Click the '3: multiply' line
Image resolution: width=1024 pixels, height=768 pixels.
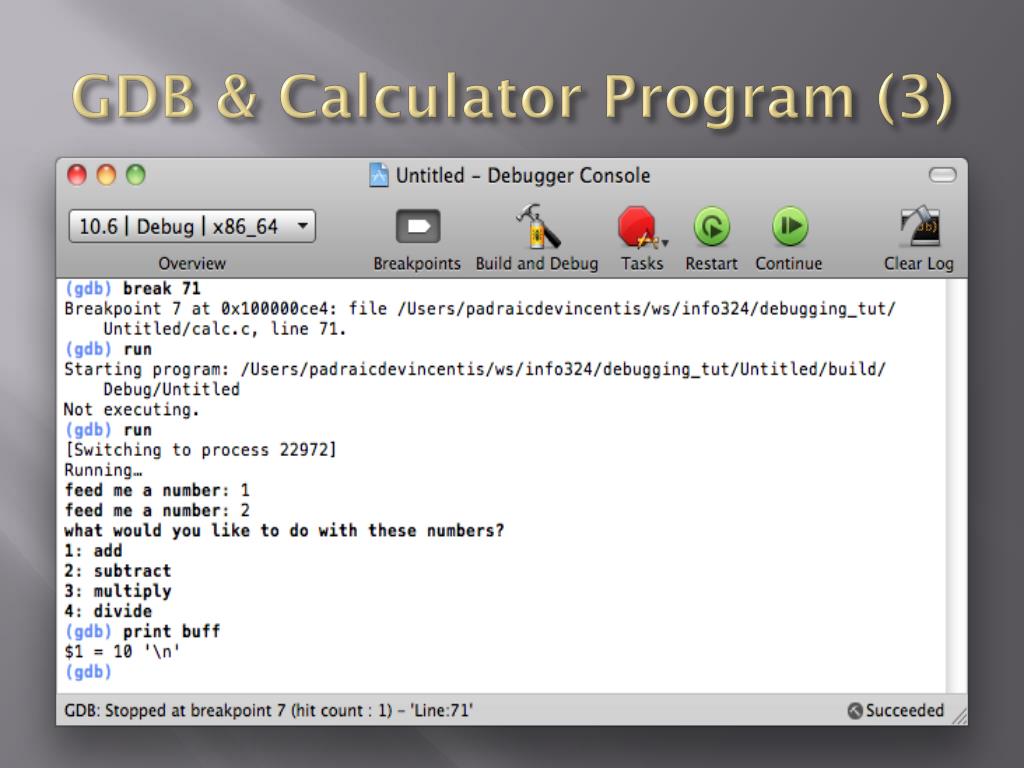118,591
